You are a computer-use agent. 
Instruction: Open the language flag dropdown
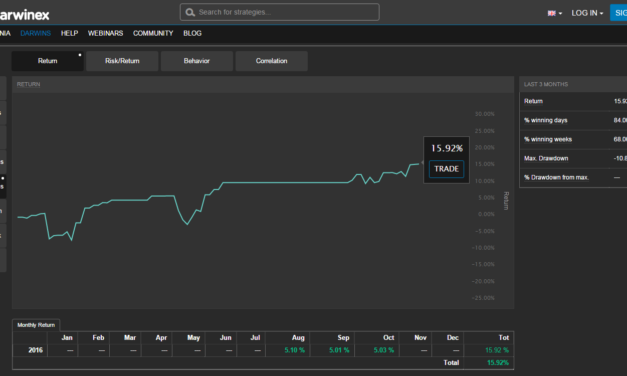pyautogui.click(x=555, y=13)
